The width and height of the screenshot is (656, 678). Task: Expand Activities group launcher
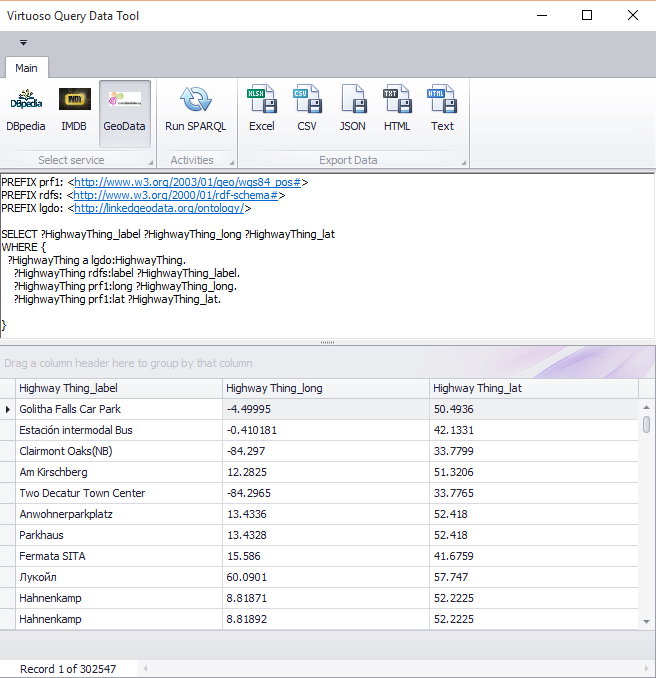[x=231, y=163]
